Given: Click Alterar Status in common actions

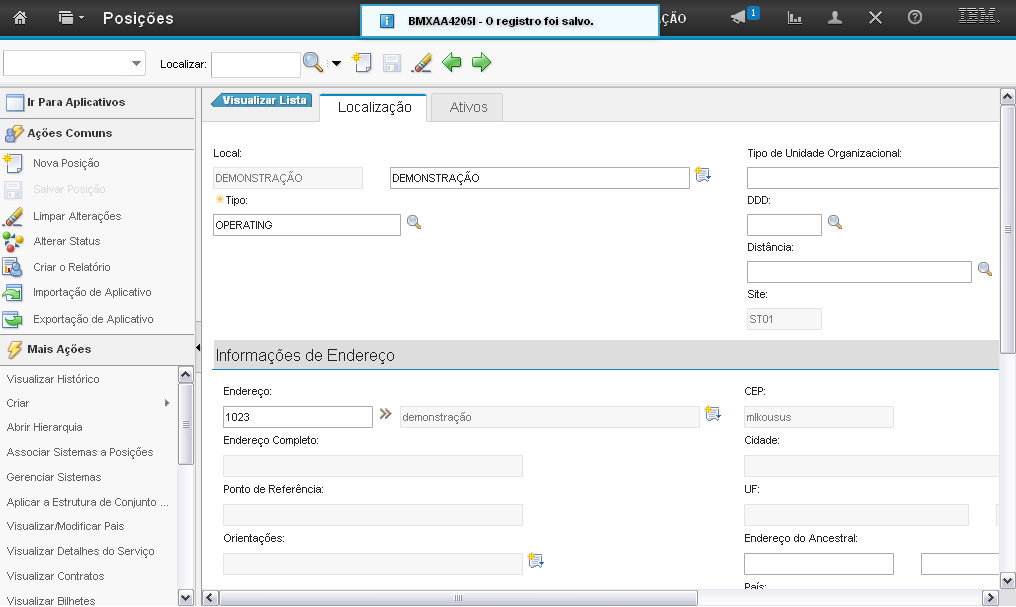Looking at the screenshot, I should (x=66, y=241).
